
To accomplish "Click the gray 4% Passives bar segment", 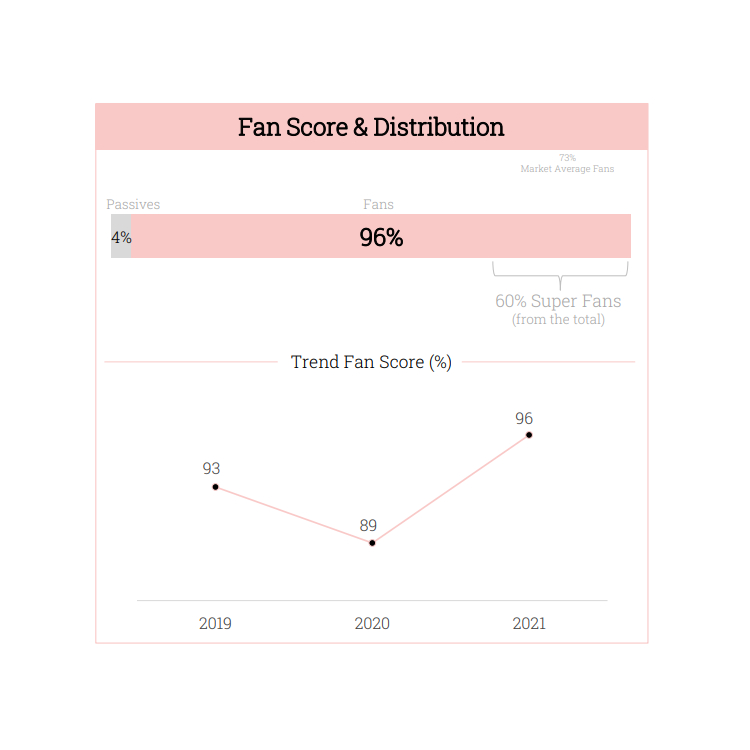I will [x=121, y=236].
